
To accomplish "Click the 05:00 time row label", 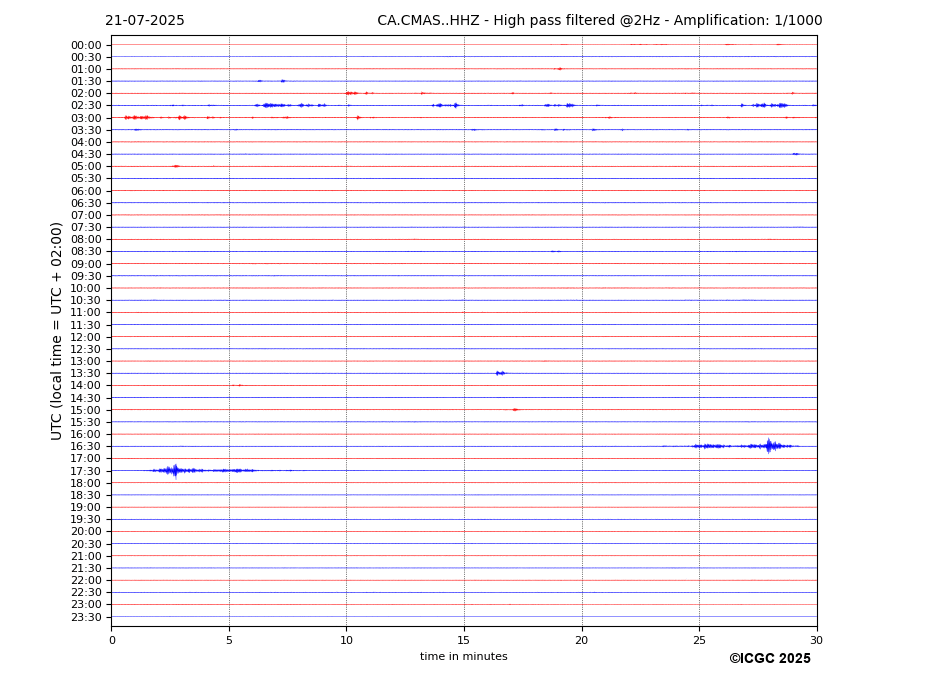I will point(86,167).
